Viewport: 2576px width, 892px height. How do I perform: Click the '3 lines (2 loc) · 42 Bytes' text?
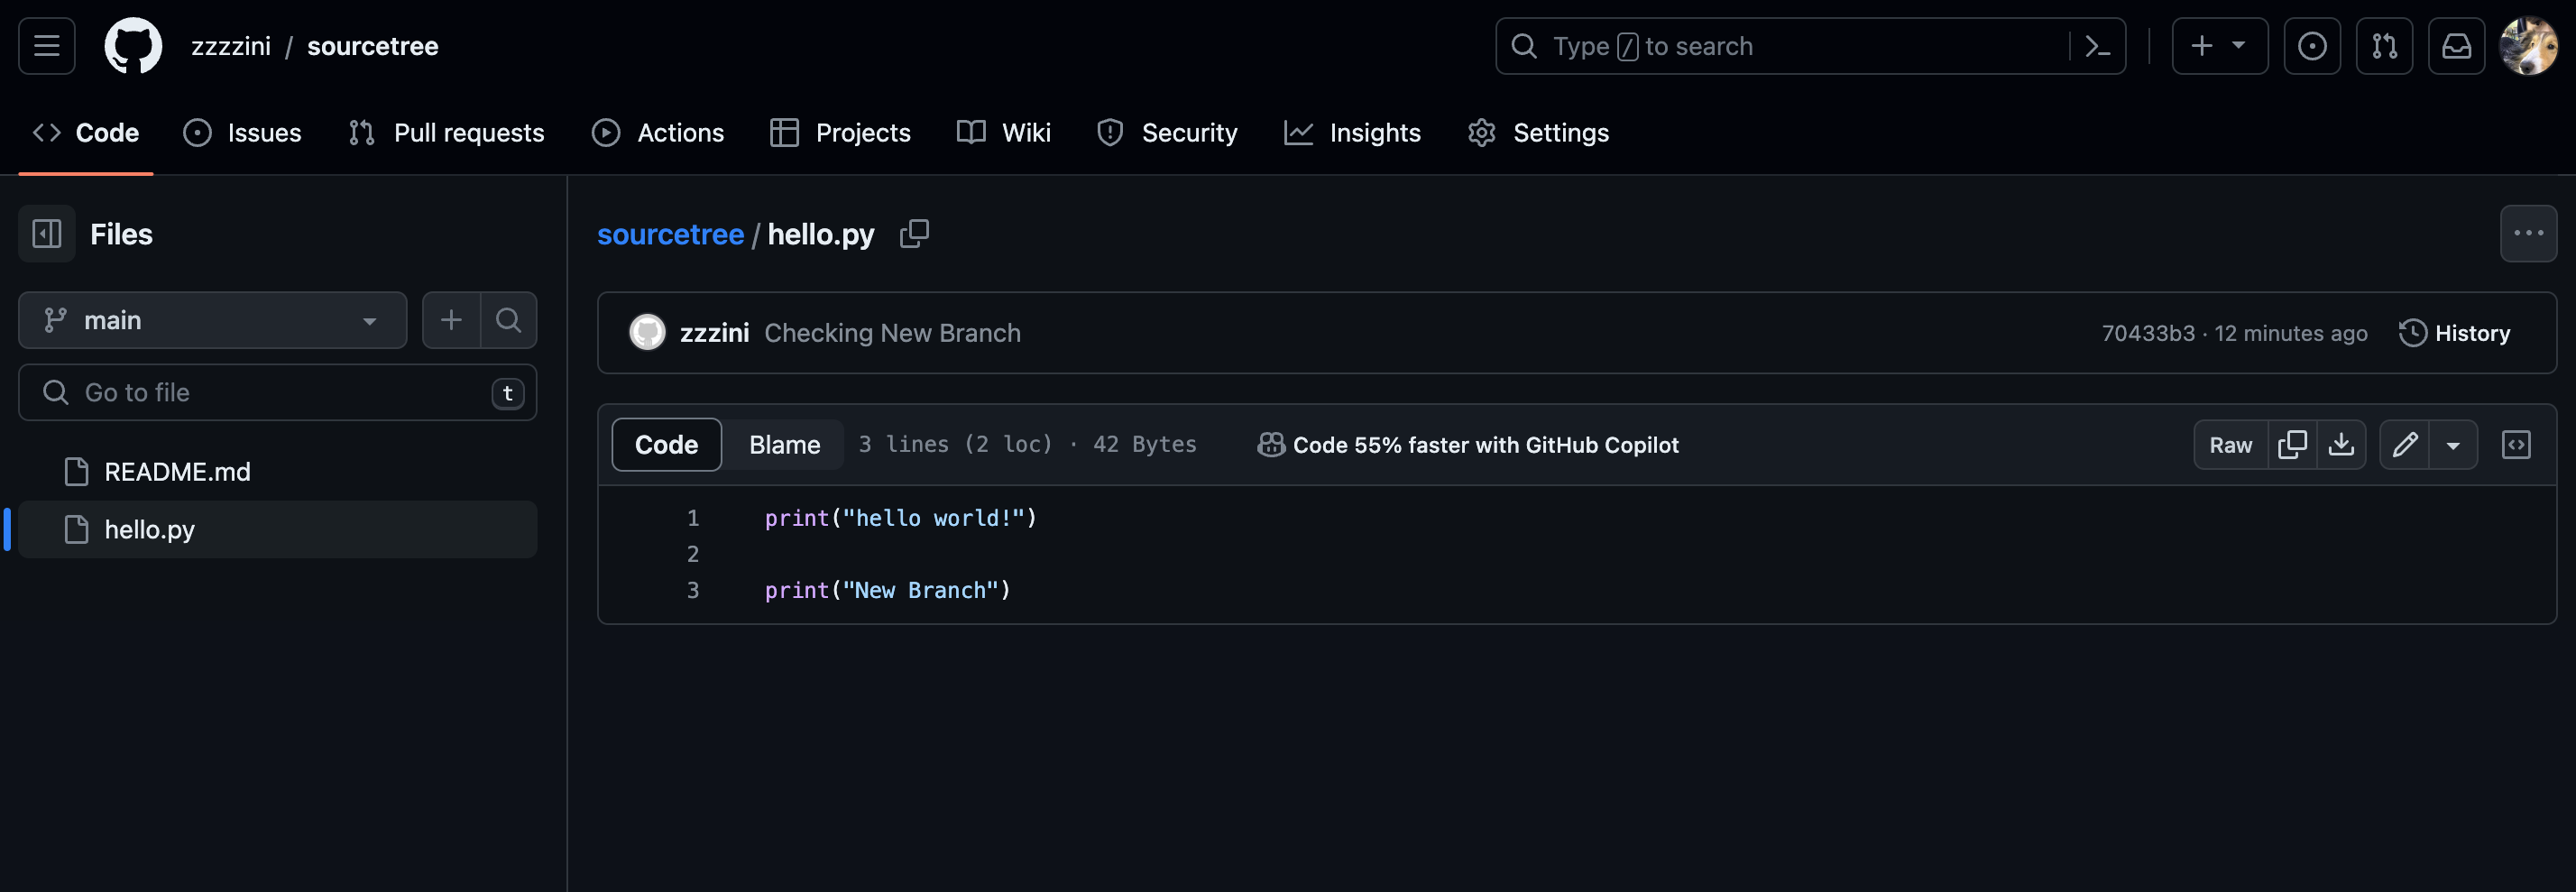1027,444
